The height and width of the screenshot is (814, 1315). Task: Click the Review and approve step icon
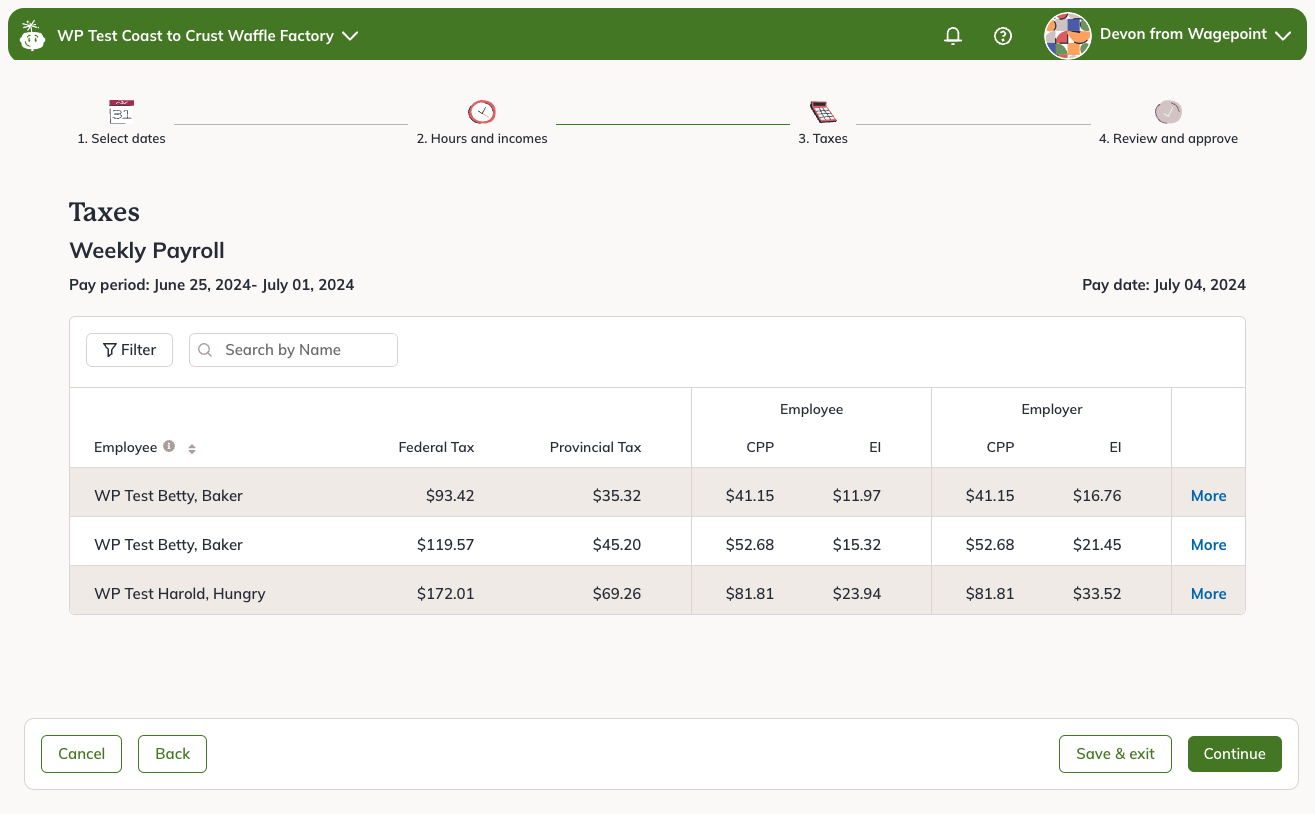(x=1168, y=112)
